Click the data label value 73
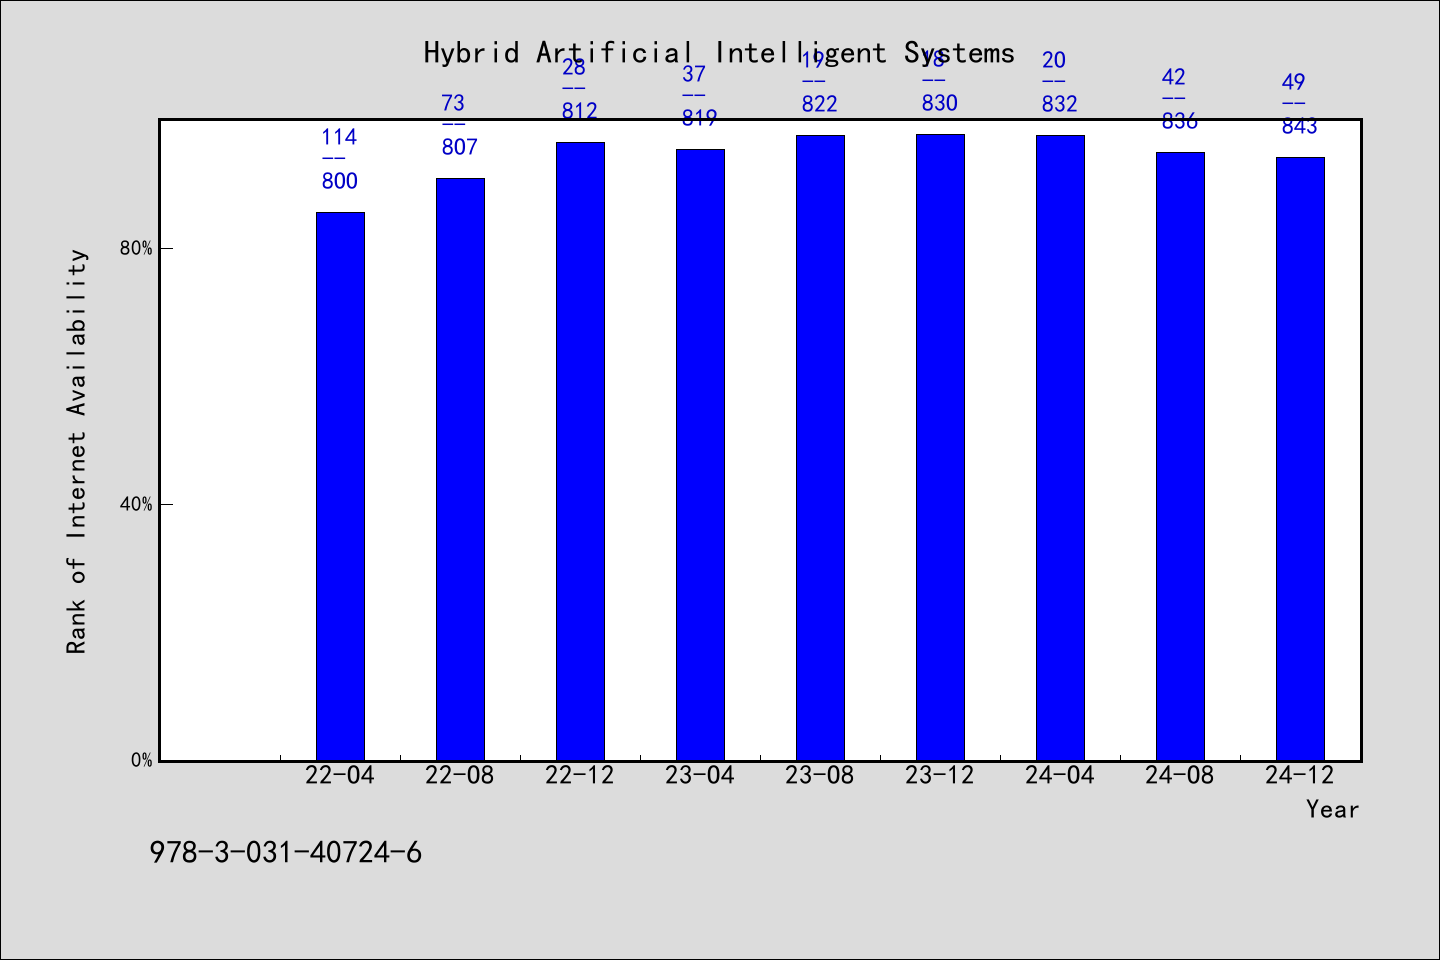 453,103
